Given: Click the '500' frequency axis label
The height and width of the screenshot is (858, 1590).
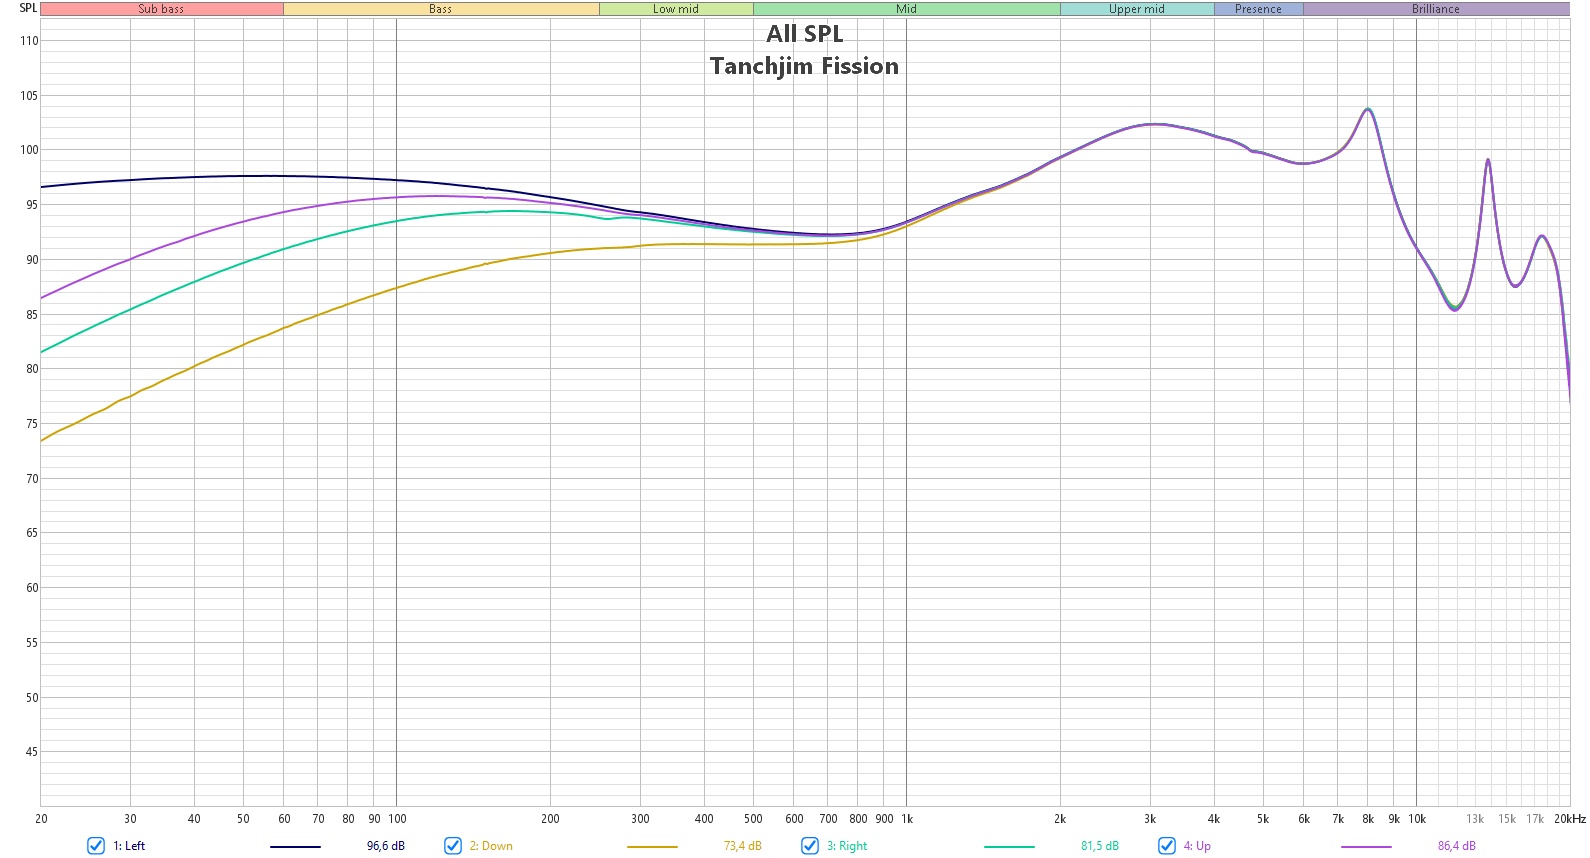Looking at the screenshot, I should point(753,819).
